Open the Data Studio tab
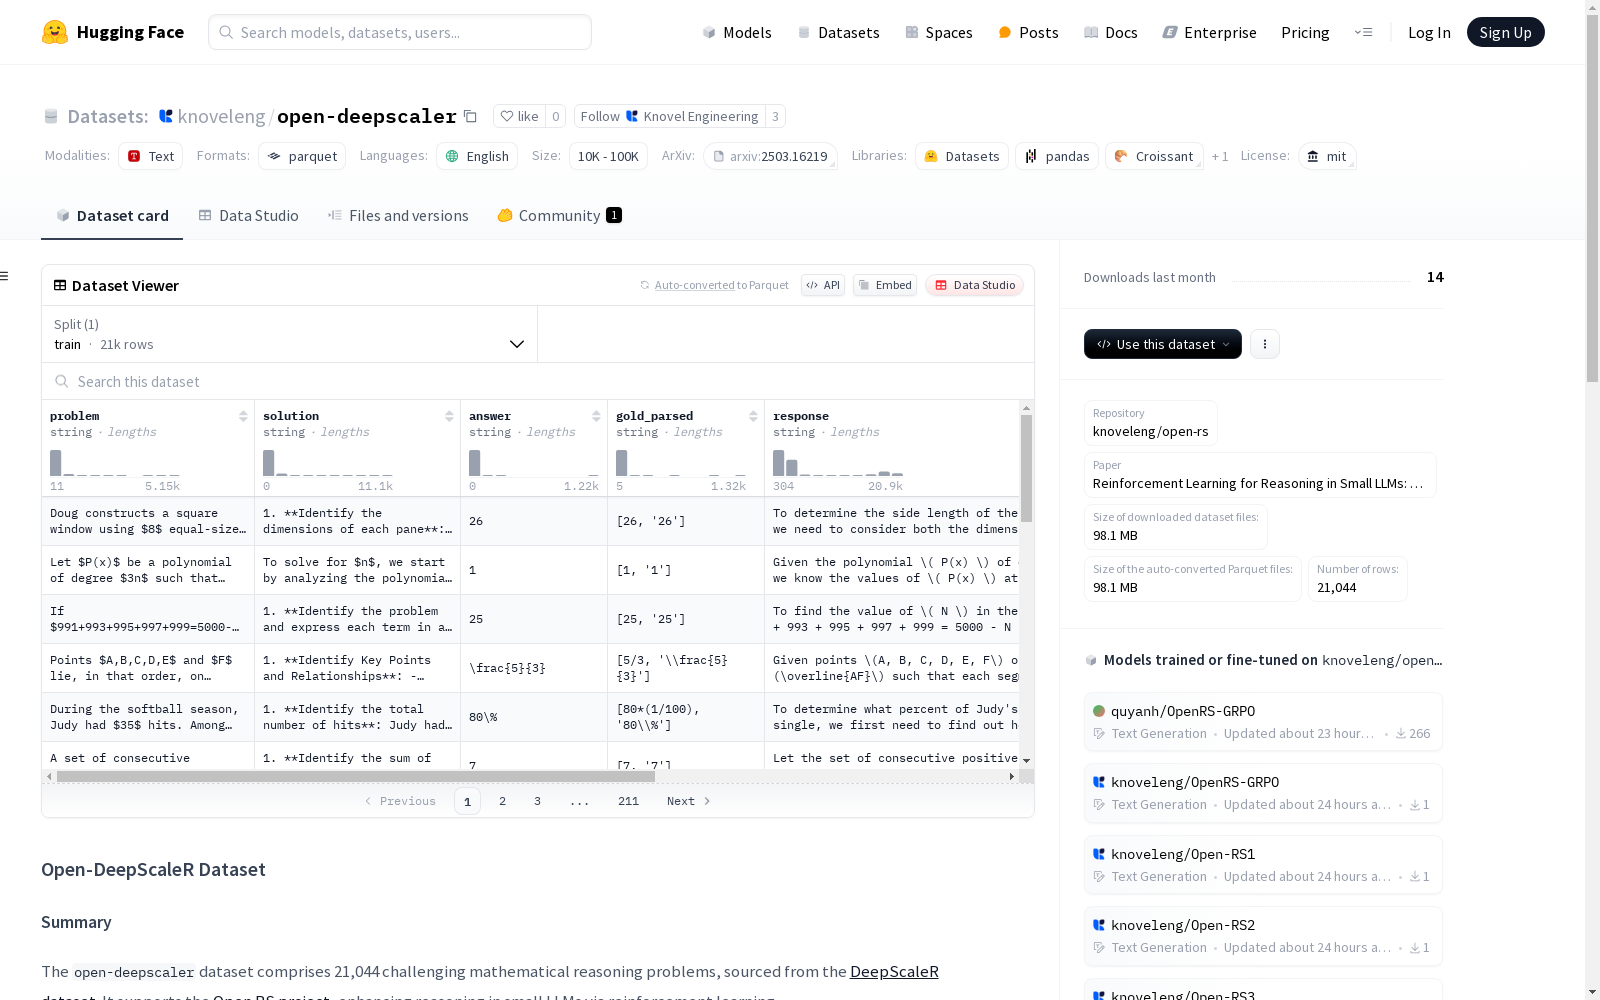Viewport: 1600px width, 1000px height. 249,215
